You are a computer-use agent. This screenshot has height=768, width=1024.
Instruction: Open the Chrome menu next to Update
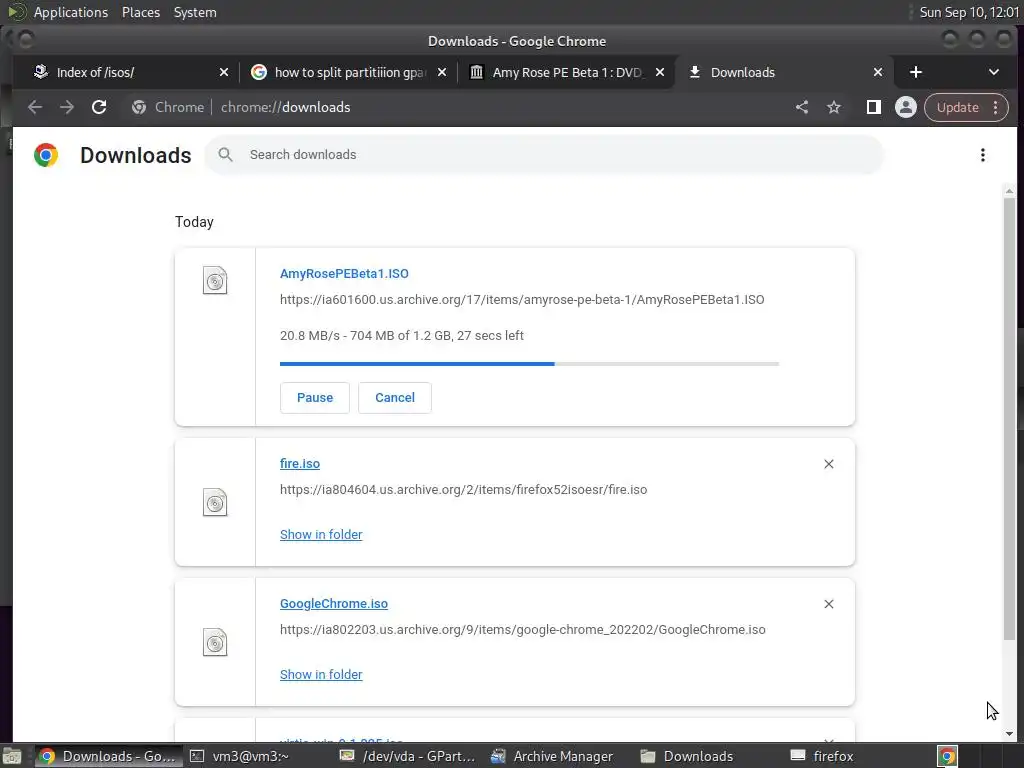(x=995, y=107)
